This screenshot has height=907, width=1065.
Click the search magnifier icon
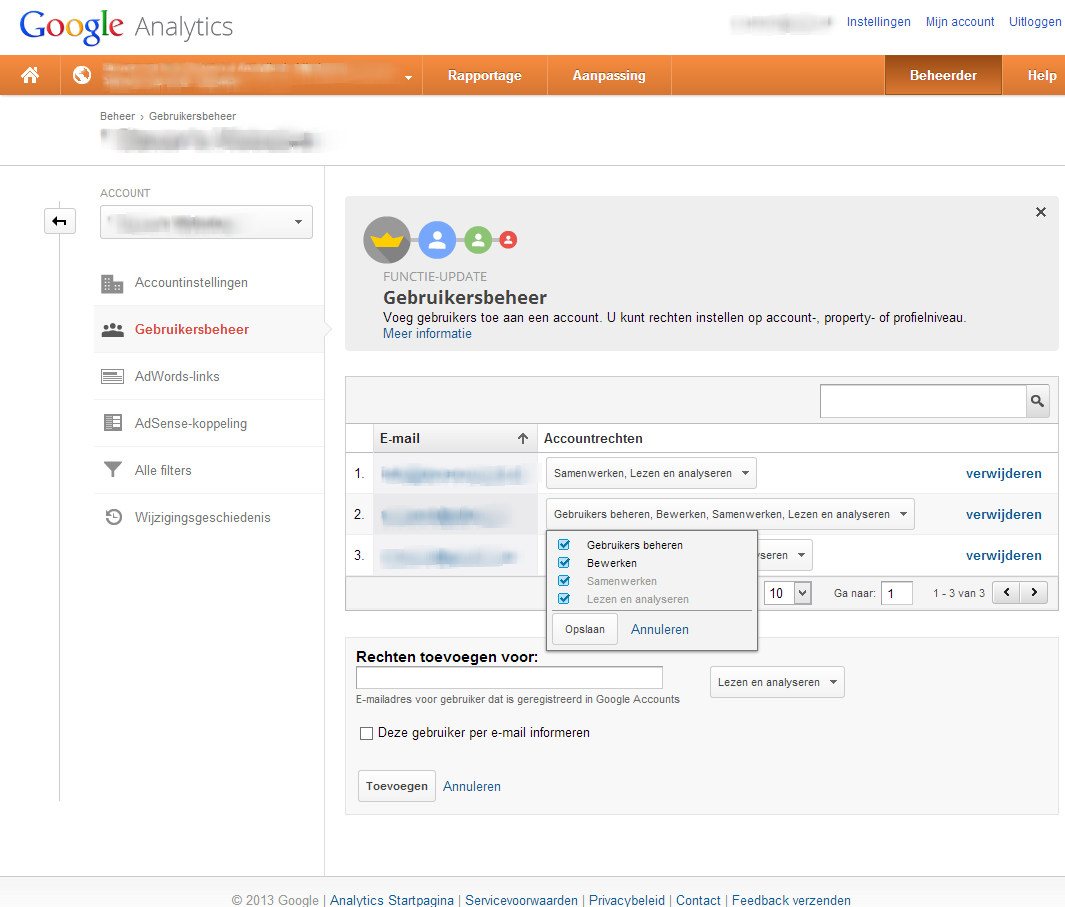click(x=1037, y=401)
